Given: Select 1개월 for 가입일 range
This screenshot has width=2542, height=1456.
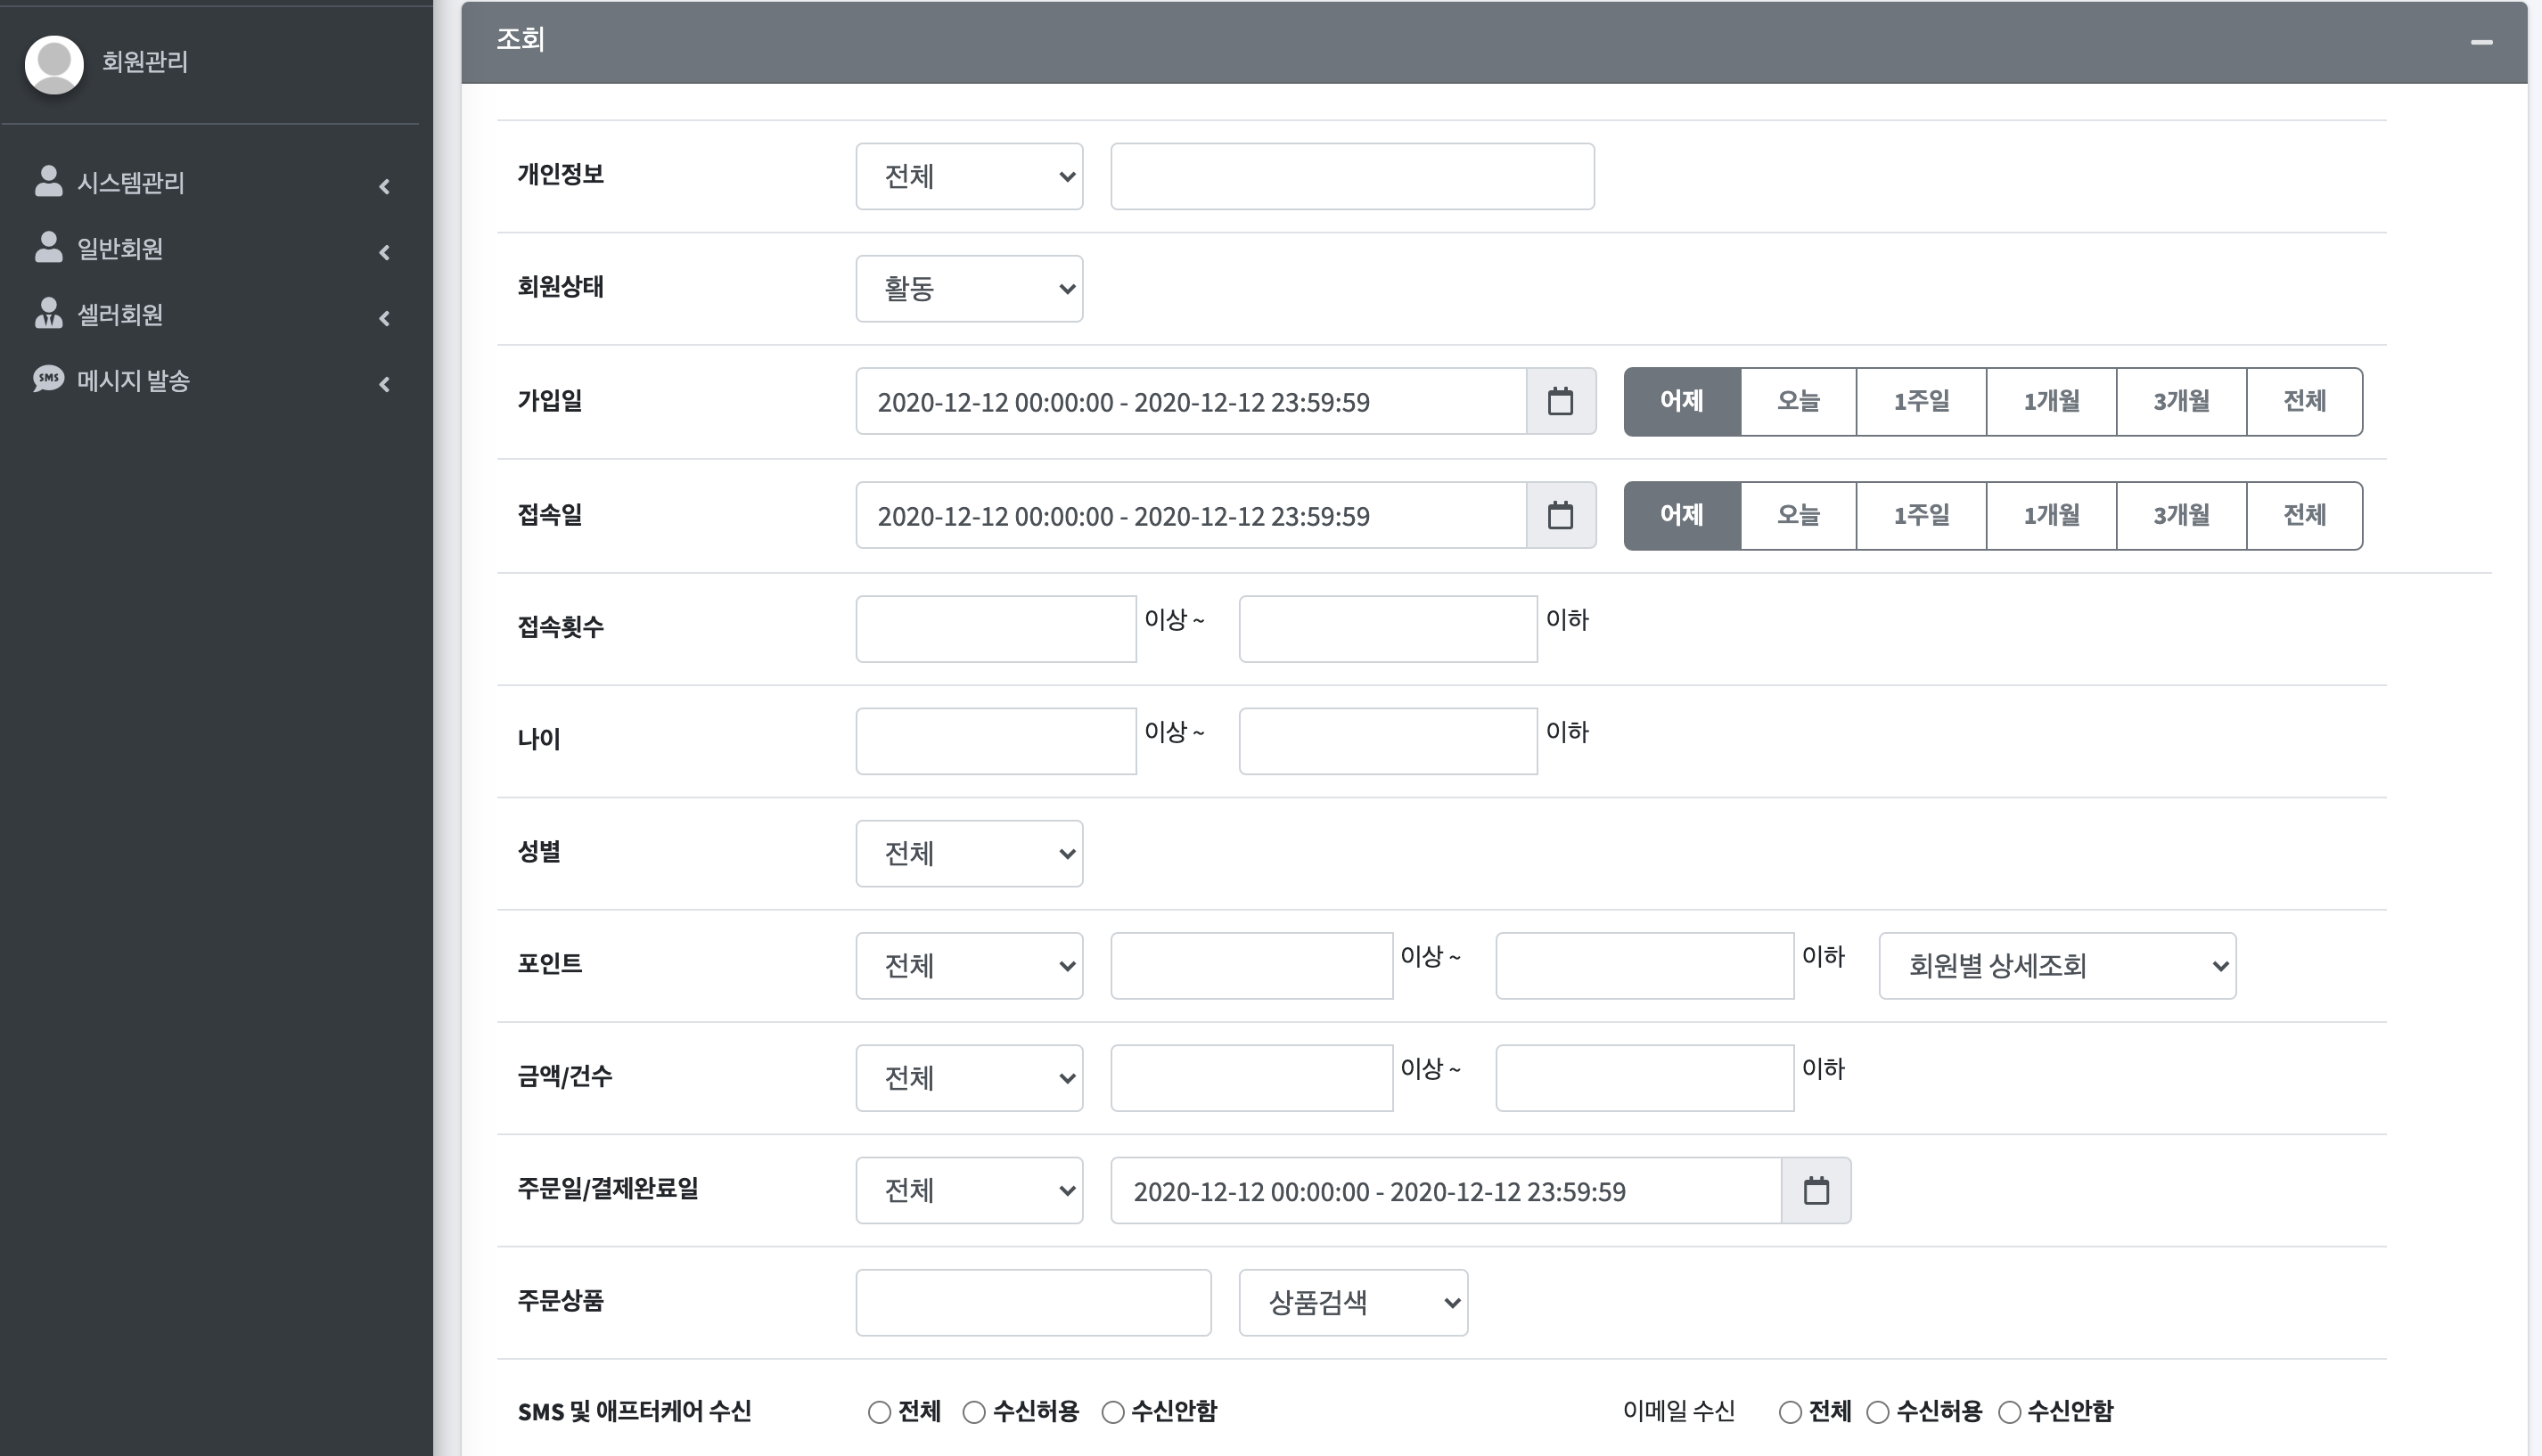Looking at the screenshot, I should [2051, 401].
